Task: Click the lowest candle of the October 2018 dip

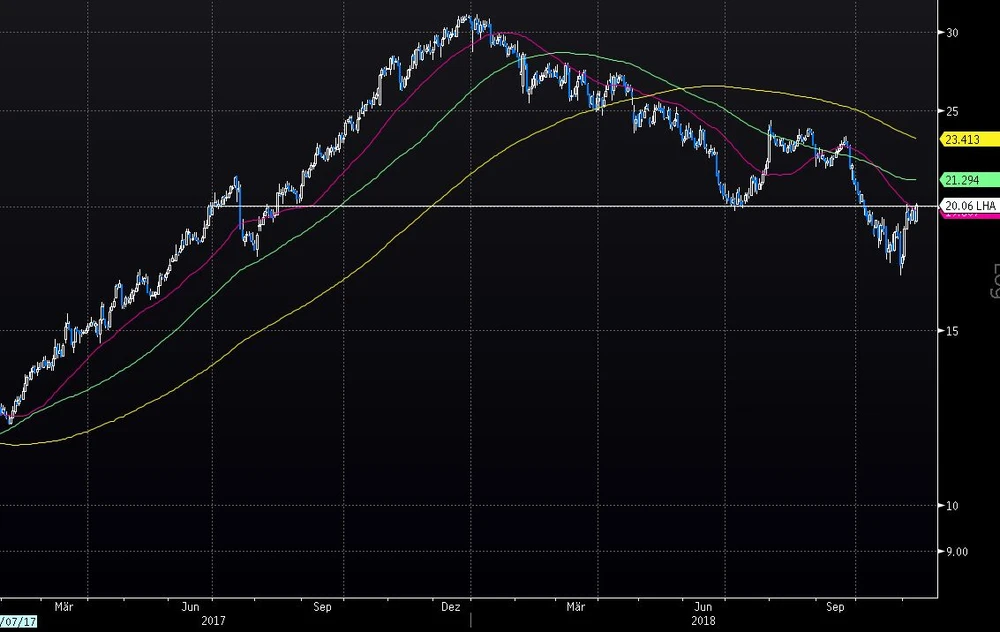Action: tap(901, 266)
